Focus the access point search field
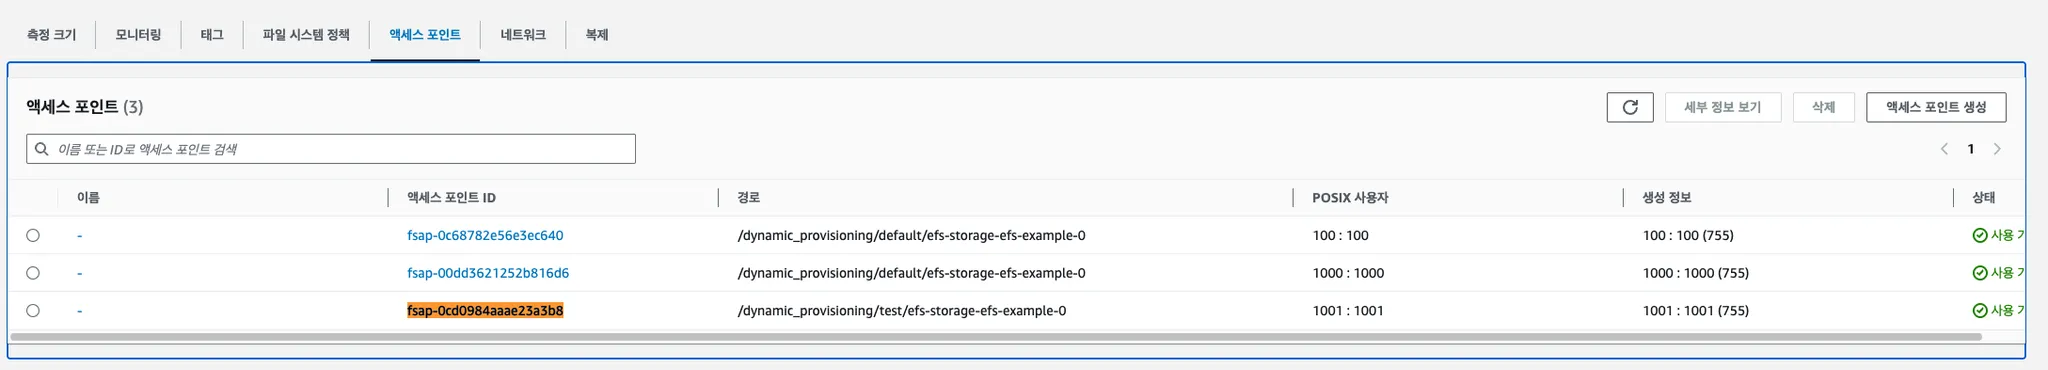 pyautogui.click(x=331, y=149)
